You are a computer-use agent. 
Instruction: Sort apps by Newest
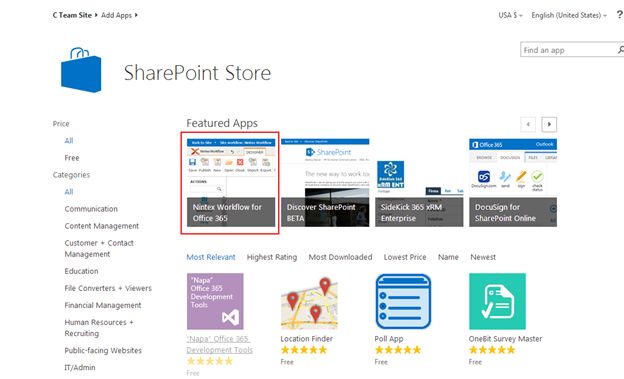(x=483, y=257)
